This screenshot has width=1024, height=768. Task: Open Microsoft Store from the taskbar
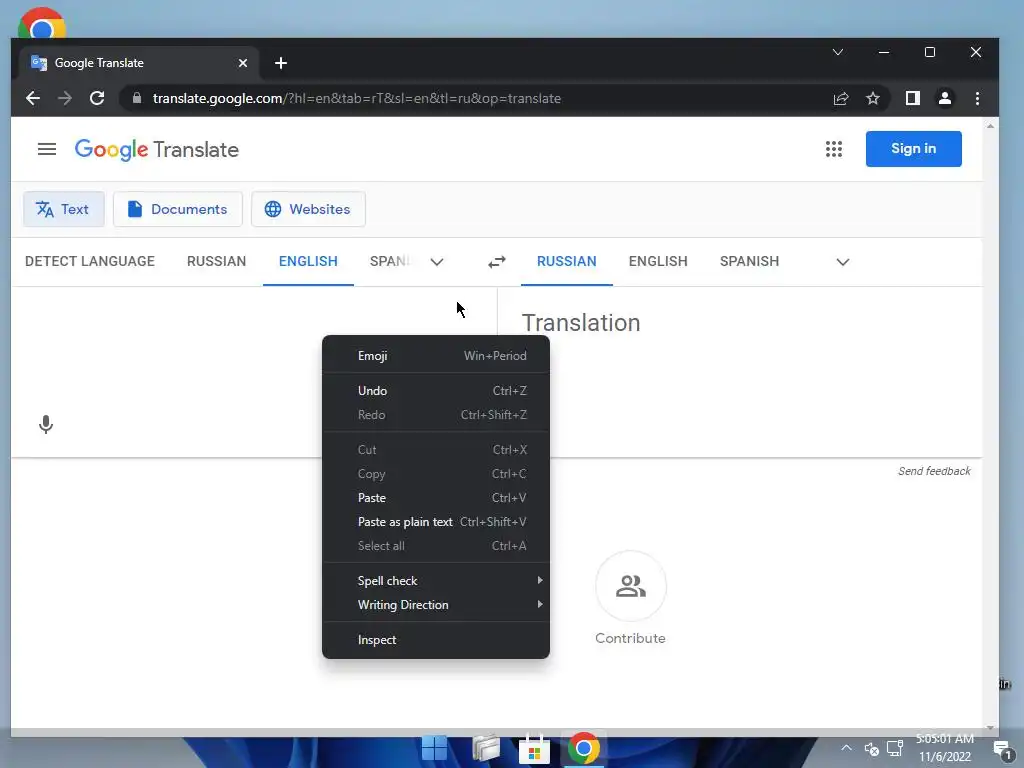(x=534, y=750)
